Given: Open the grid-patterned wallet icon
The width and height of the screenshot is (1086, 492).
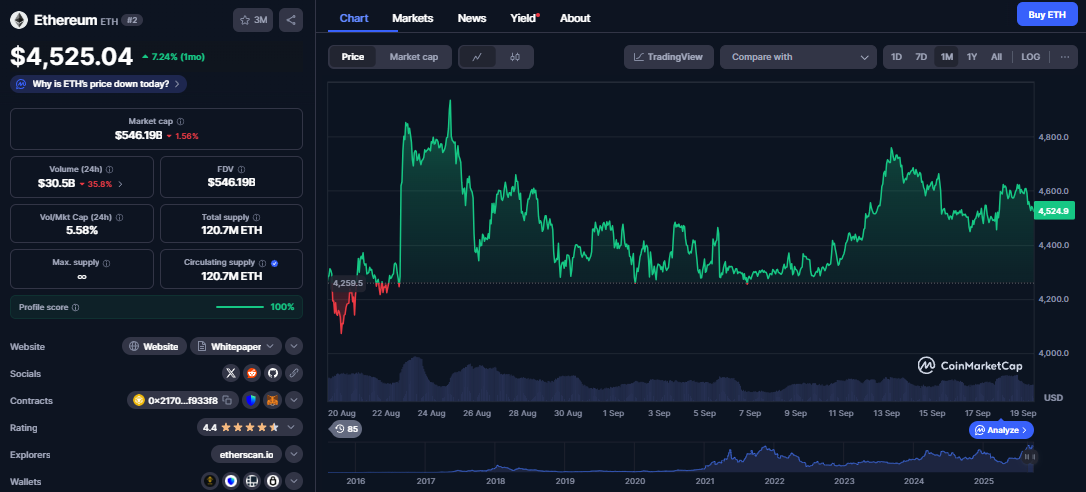Looking at the screenshot, I should pos(252,481).
